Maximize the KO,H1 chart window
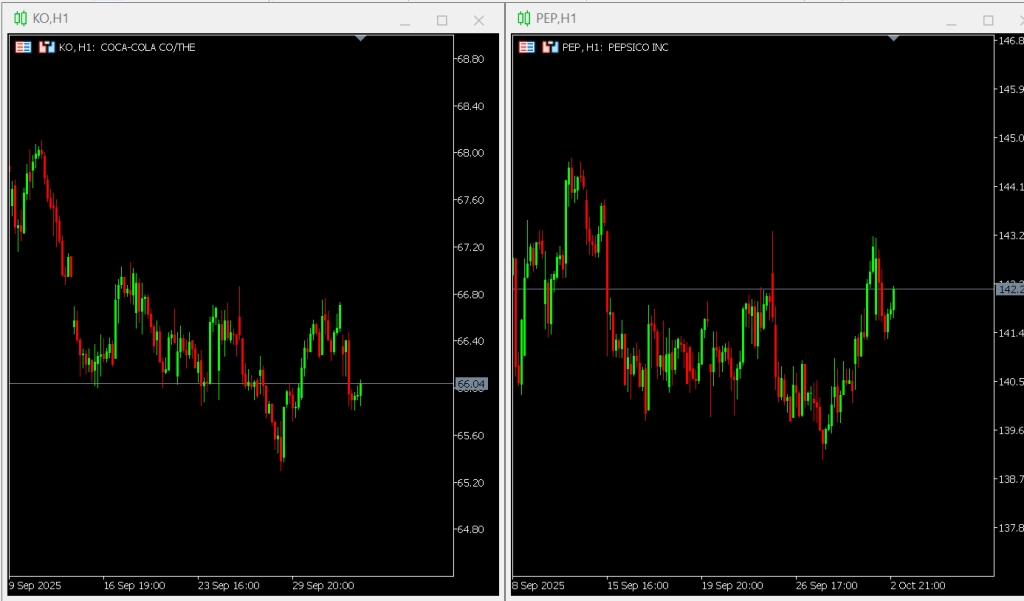Viewport: 1024px width, 601px height. pyautogui.click(x=442, y=20)
